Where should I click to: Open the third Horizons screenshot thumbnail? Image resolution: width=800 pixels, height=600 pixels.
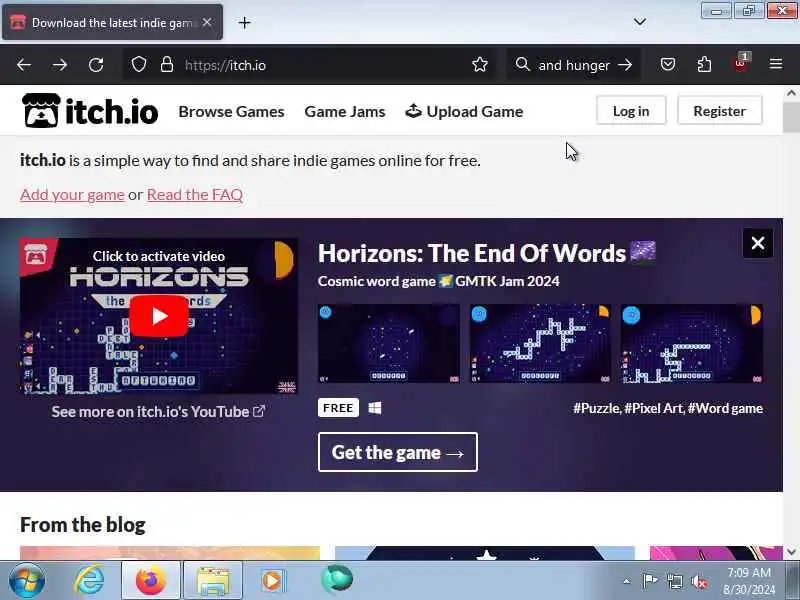point(692,343)
